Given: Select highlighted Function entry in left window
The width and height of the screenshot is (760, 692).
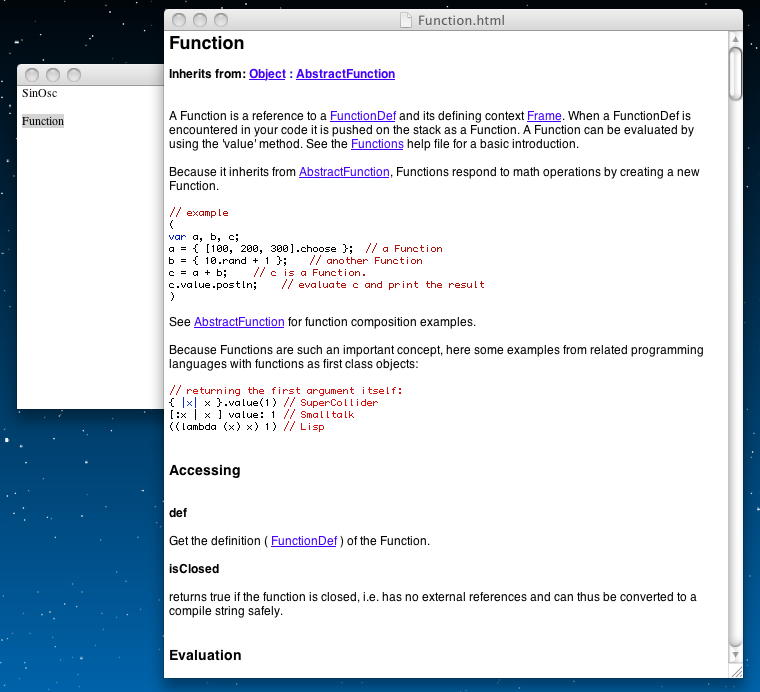Looking at the screenshot, I should point(43,121).
